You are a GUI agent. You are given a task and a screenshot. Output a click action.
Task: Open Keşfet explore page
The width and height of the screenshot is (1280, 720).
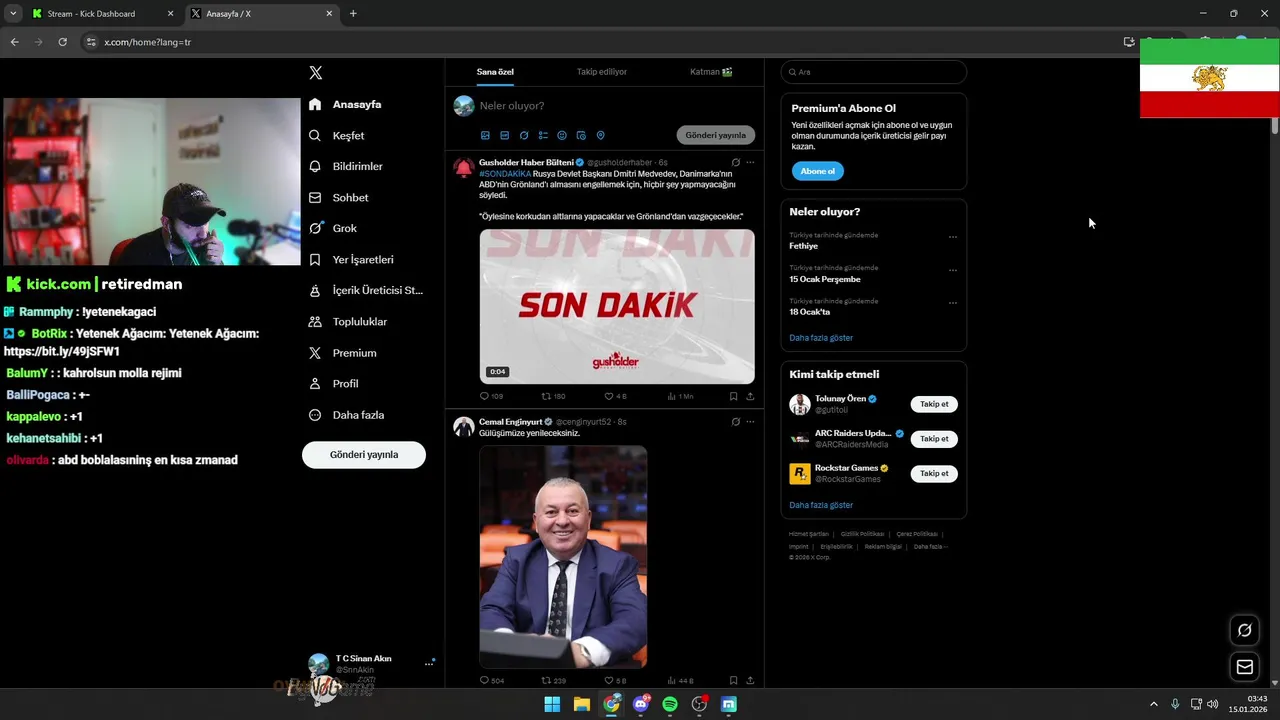pyautogui.click(x=337, y=135)
